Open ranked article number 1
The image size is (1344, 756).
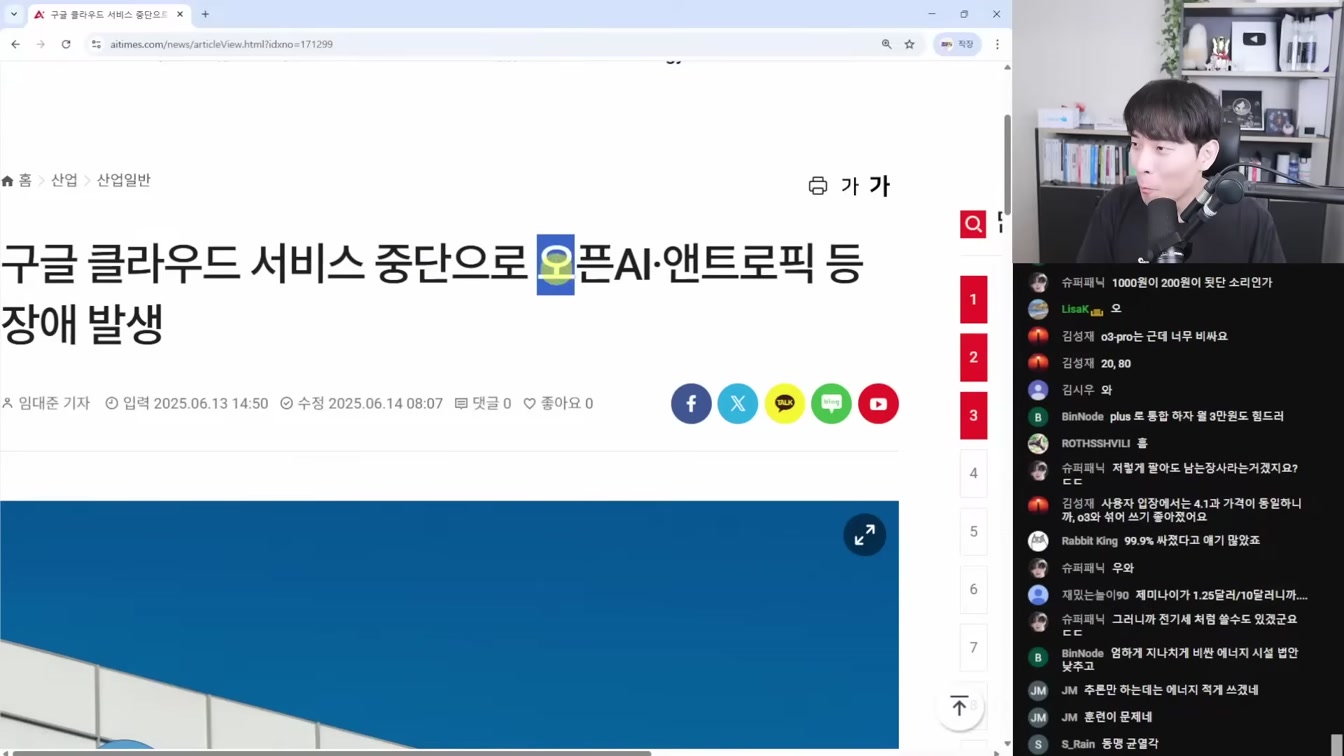coord(973,300)
